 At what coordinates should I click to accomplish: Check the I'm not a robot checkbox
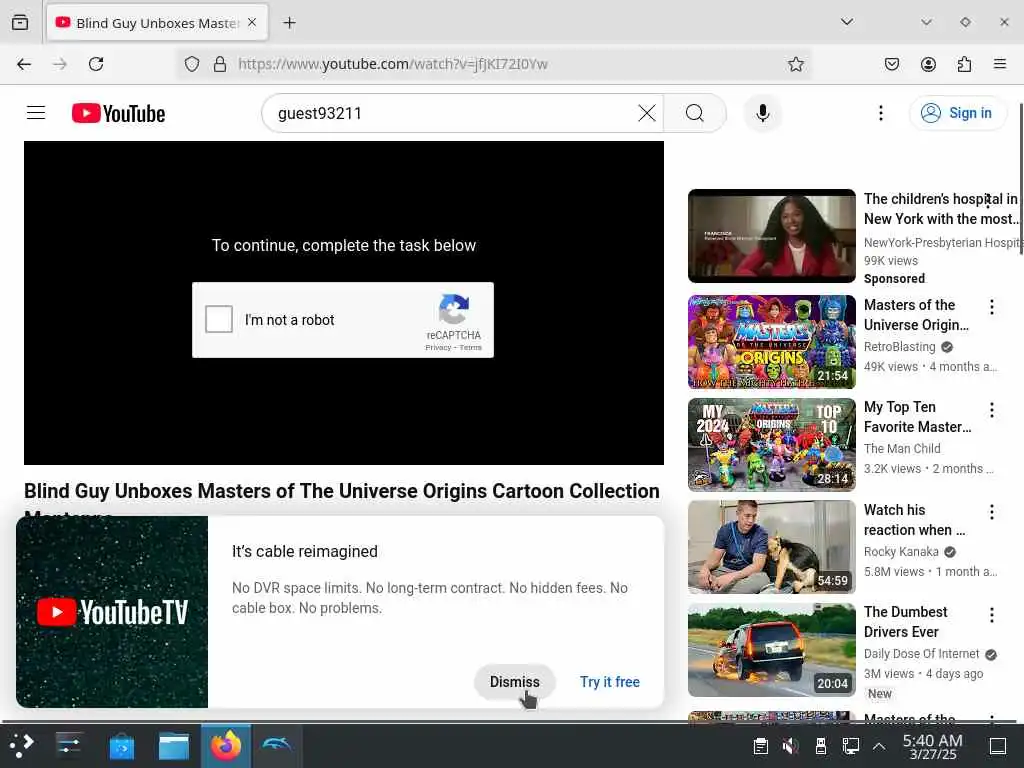[x=219, y=319]
